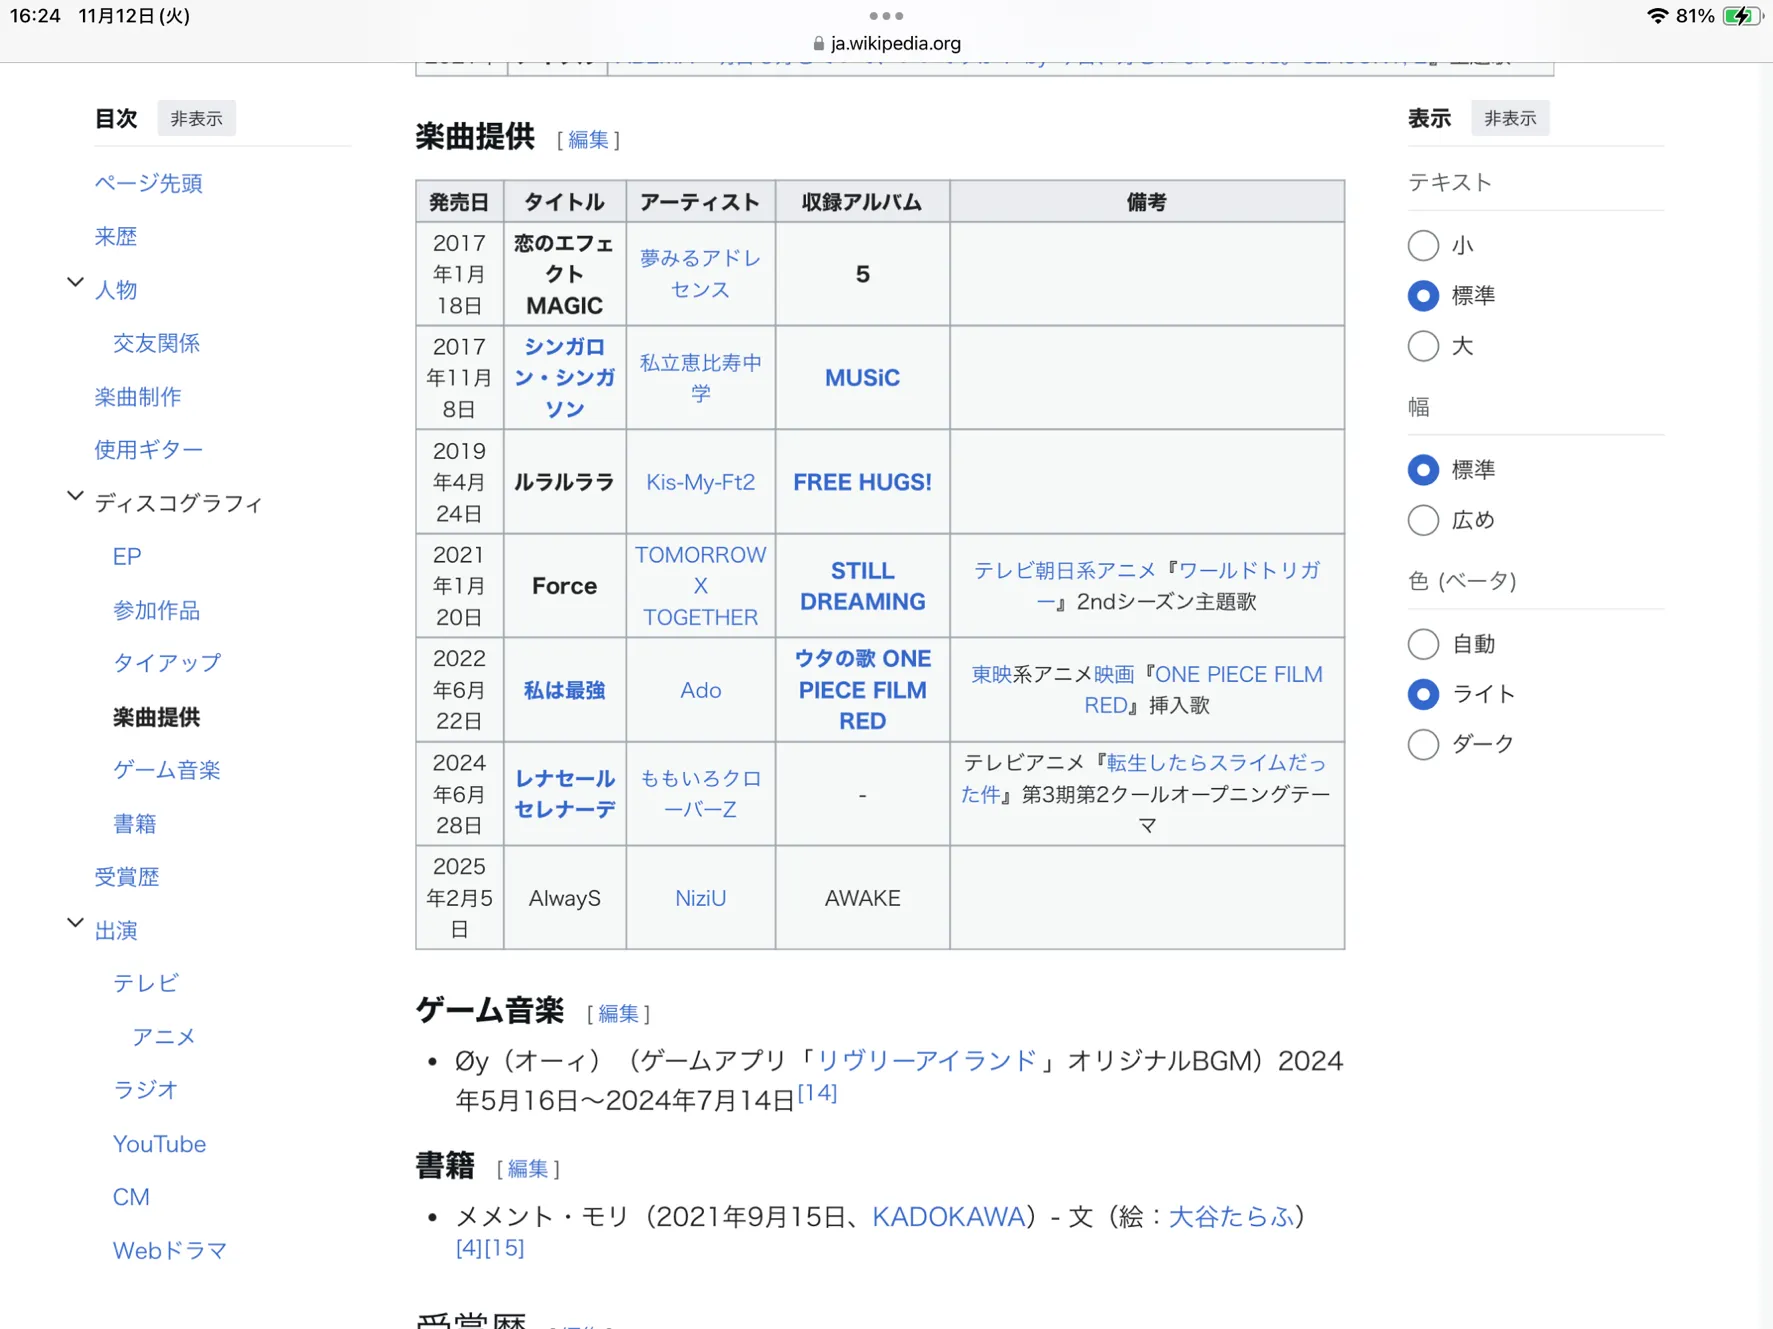Screen dimensions: 1773x1329
Task: Select the 標準 width radio button
Action: pyautogui.click(x=1423, y=469)
